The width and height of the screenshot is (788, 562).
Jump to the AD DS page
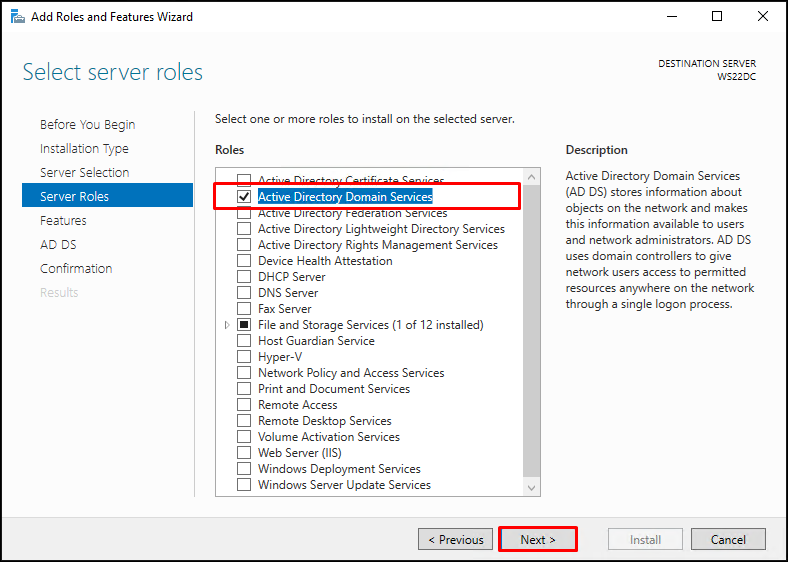click(x=58, y=245)
